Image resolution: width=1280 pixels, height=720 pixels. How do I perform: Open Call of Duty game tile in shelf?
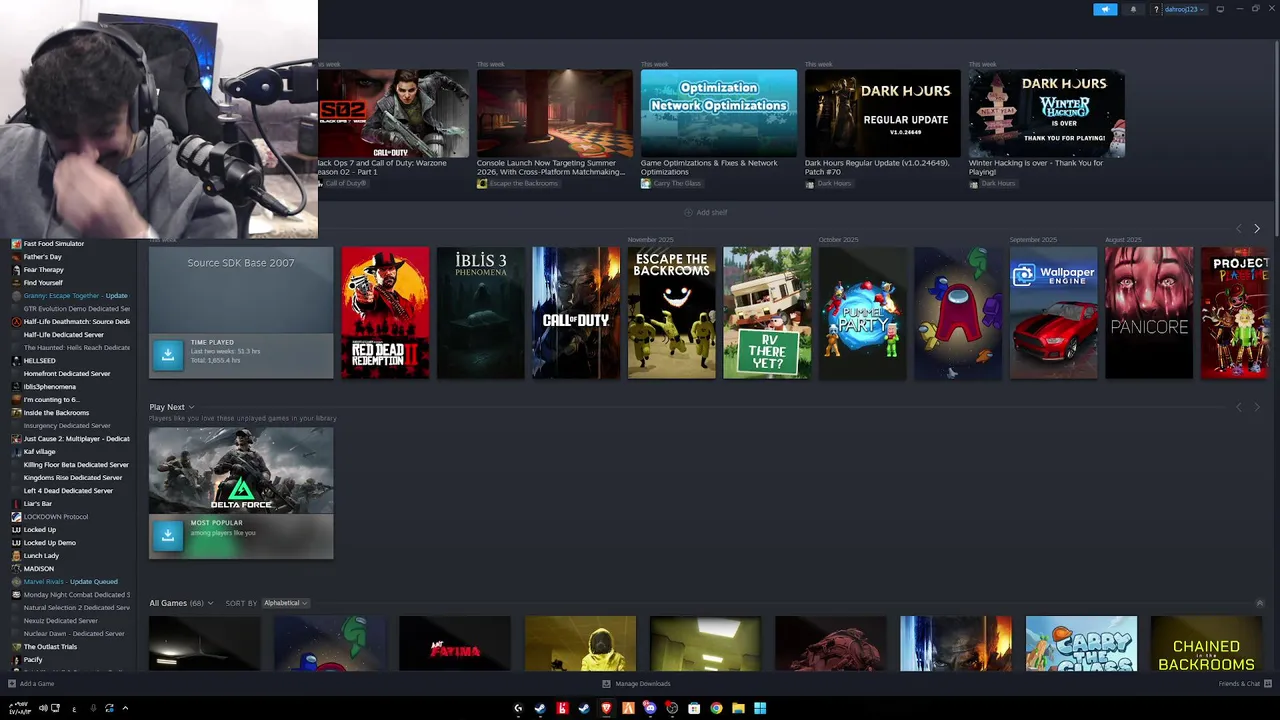click(576, 313)
